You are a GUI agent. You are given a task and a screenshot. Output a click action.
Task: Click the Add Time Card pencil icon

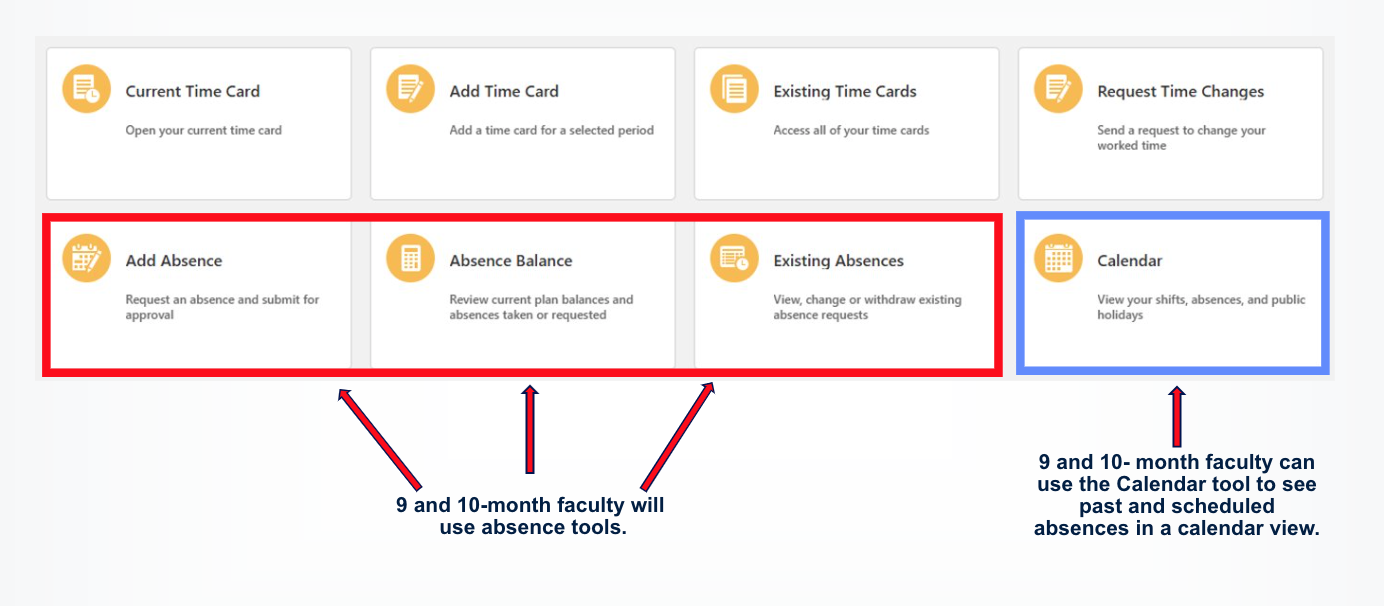[411, 90]
